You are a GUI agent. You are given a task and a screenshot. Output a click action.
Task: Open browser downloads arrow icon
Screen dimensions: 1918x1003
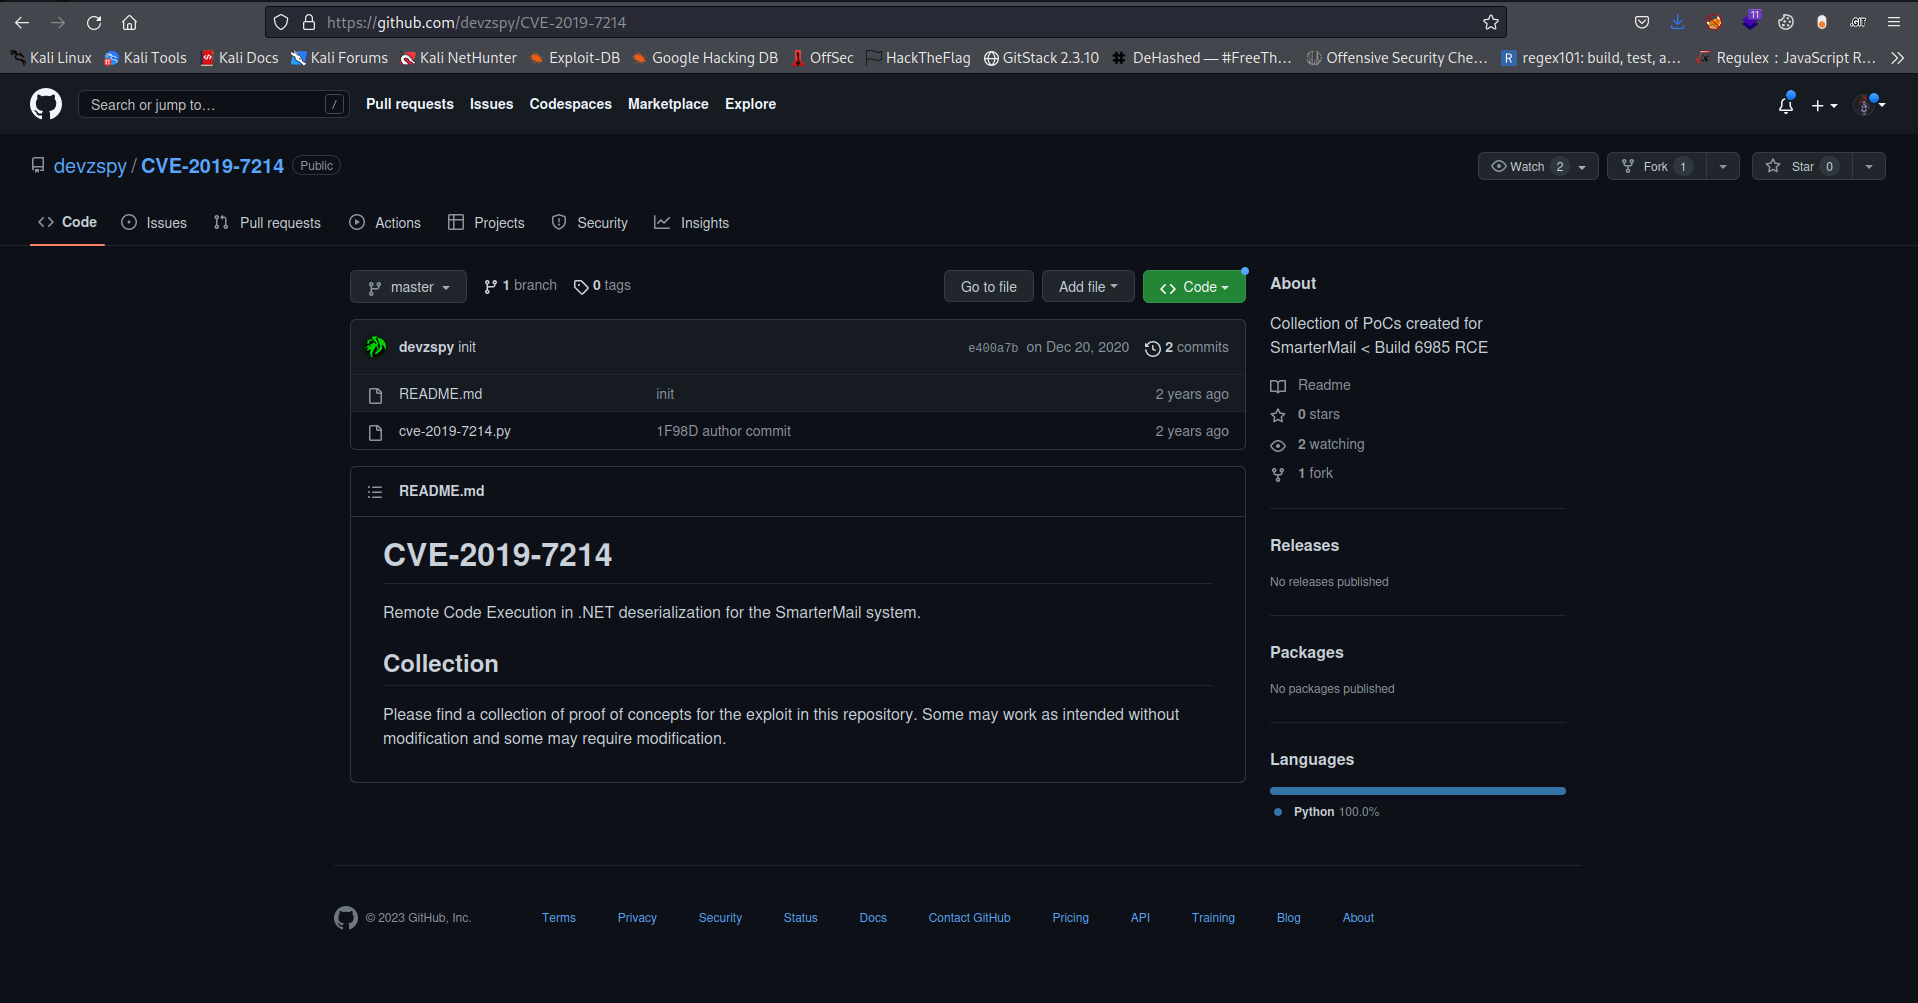(x=1678, y=22)
